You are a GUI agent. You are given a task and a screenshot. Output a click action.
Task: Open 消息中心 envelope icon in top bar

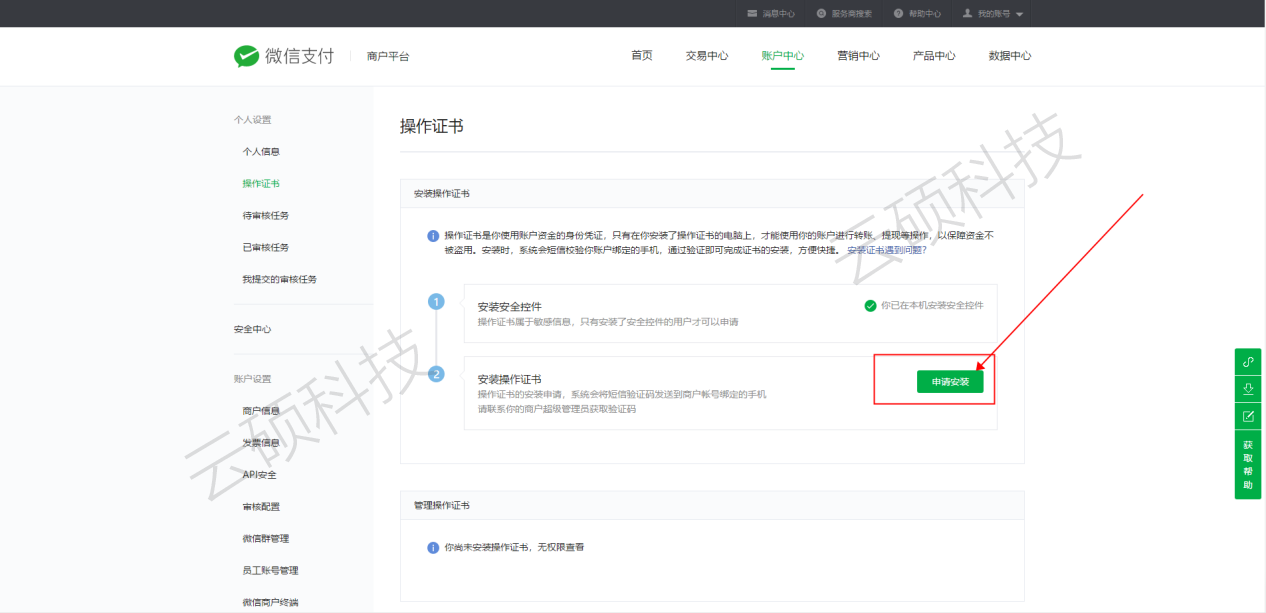[x=752, y=14]
